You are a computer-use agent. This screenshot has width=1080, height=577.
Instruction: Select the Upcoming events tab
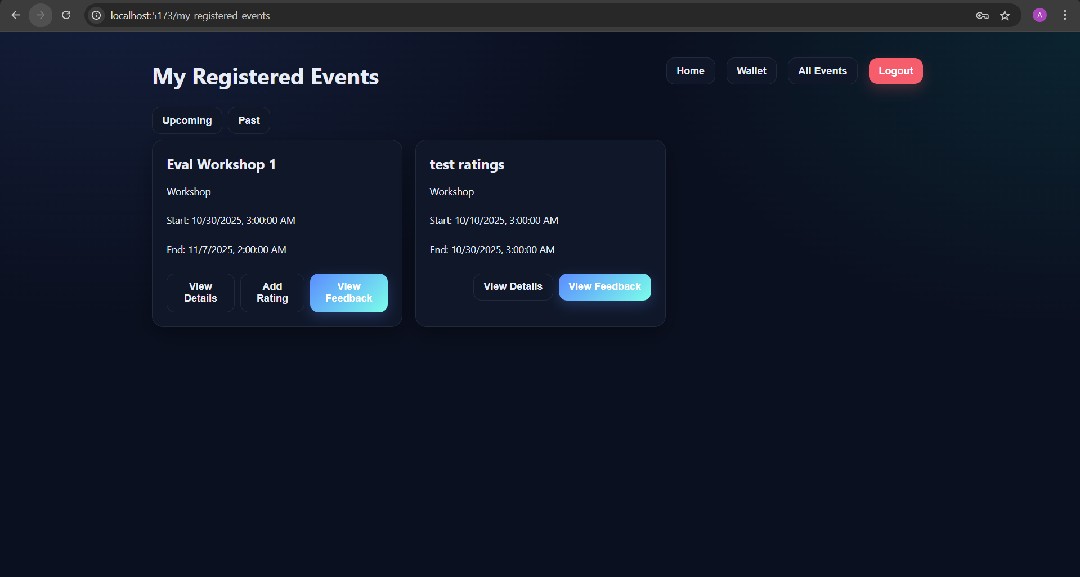187,120
